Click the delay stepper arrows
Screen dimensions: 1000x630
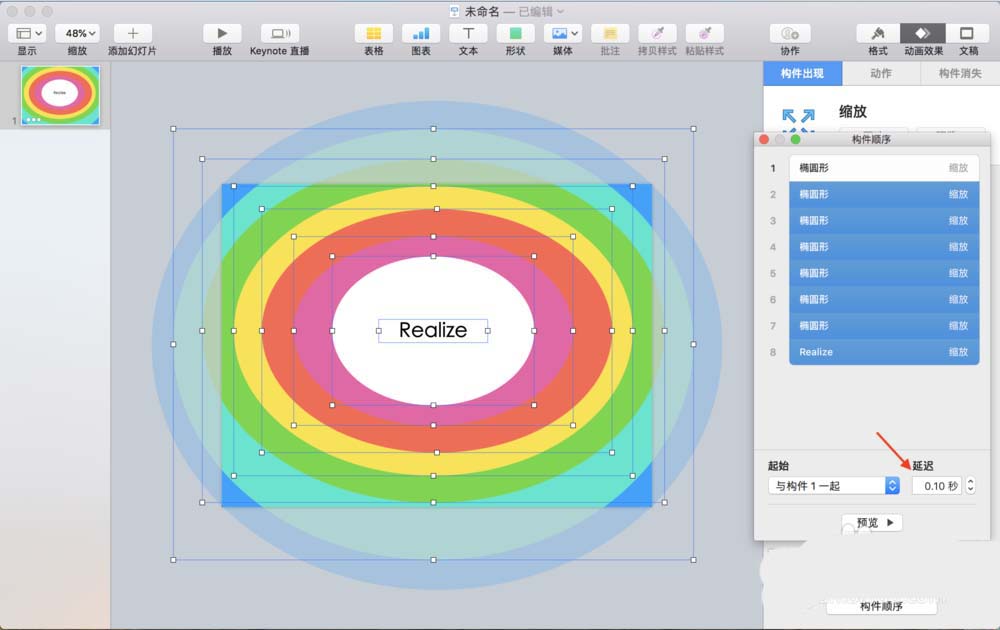[970, 486]
